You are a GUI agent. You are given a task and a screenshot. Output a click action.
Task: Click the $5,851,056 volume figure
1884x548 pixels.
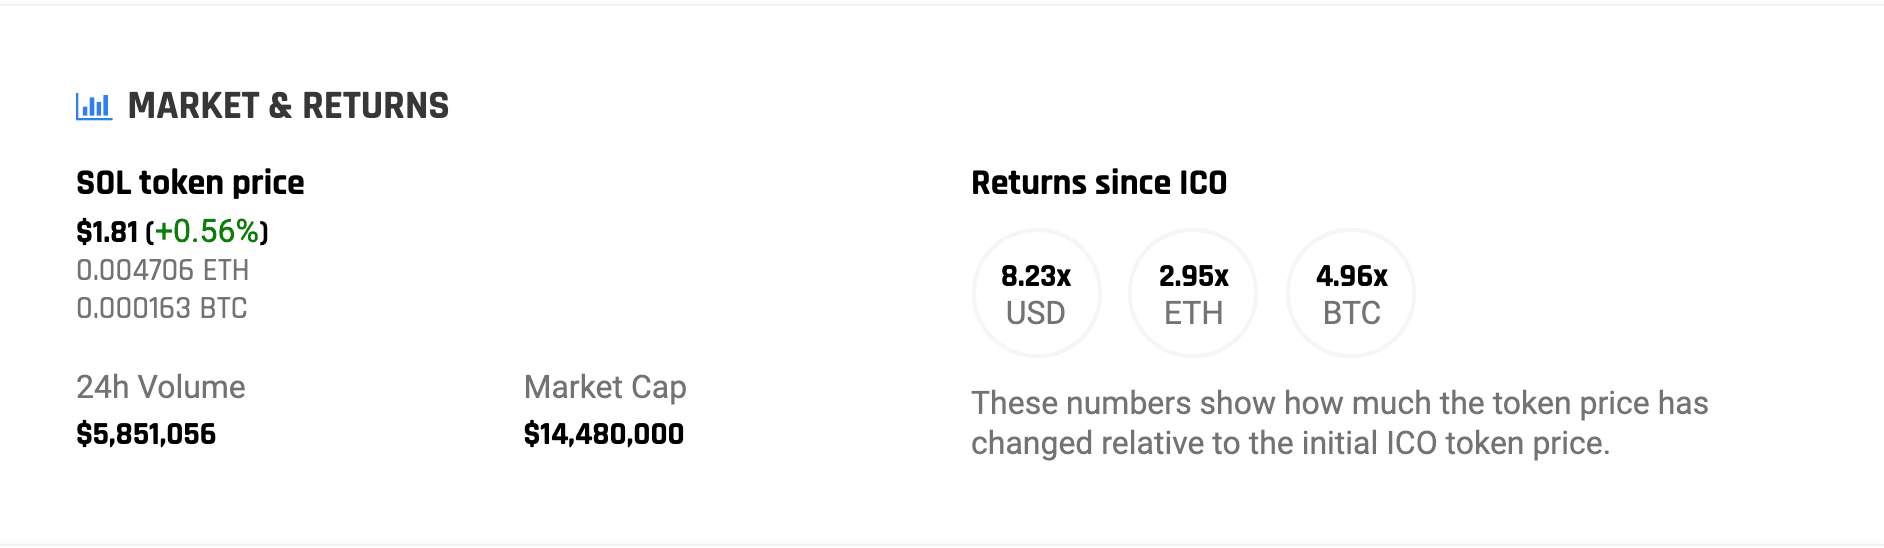point(146,434)
